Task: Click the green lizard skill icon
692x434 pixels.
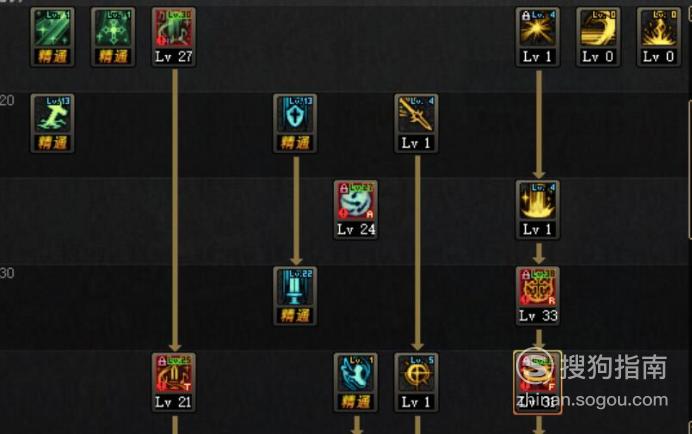Action: tap(53, 123)
